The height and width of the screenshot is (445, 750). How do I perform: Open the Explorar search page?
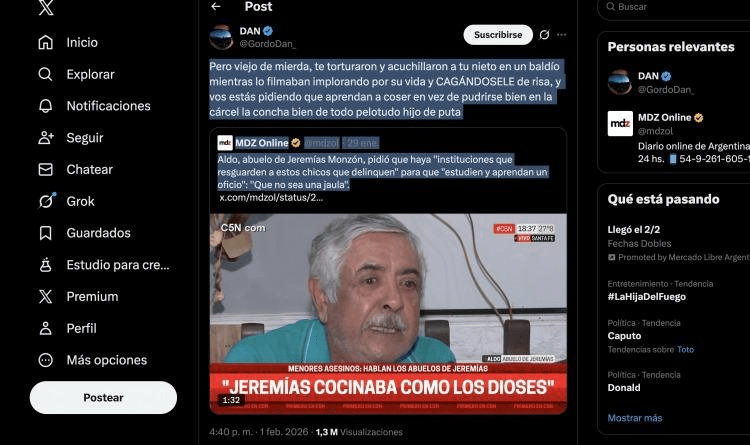pos(90,74)
